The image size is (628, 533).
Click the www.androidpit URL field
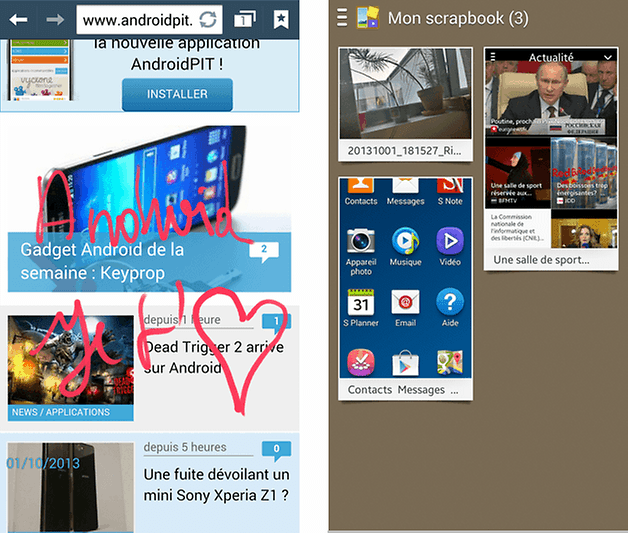click(149, 20)
